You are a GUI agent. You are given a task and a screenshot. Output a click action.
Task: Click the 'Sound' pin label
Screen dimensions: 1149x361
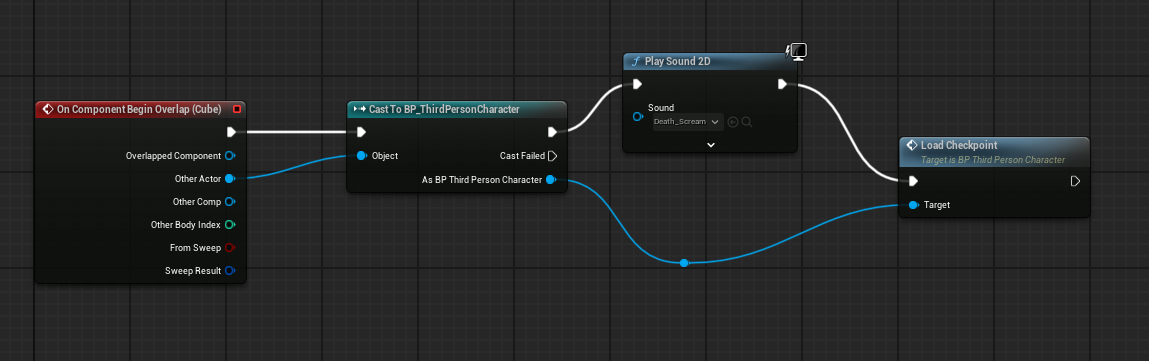tap(660, 108)
